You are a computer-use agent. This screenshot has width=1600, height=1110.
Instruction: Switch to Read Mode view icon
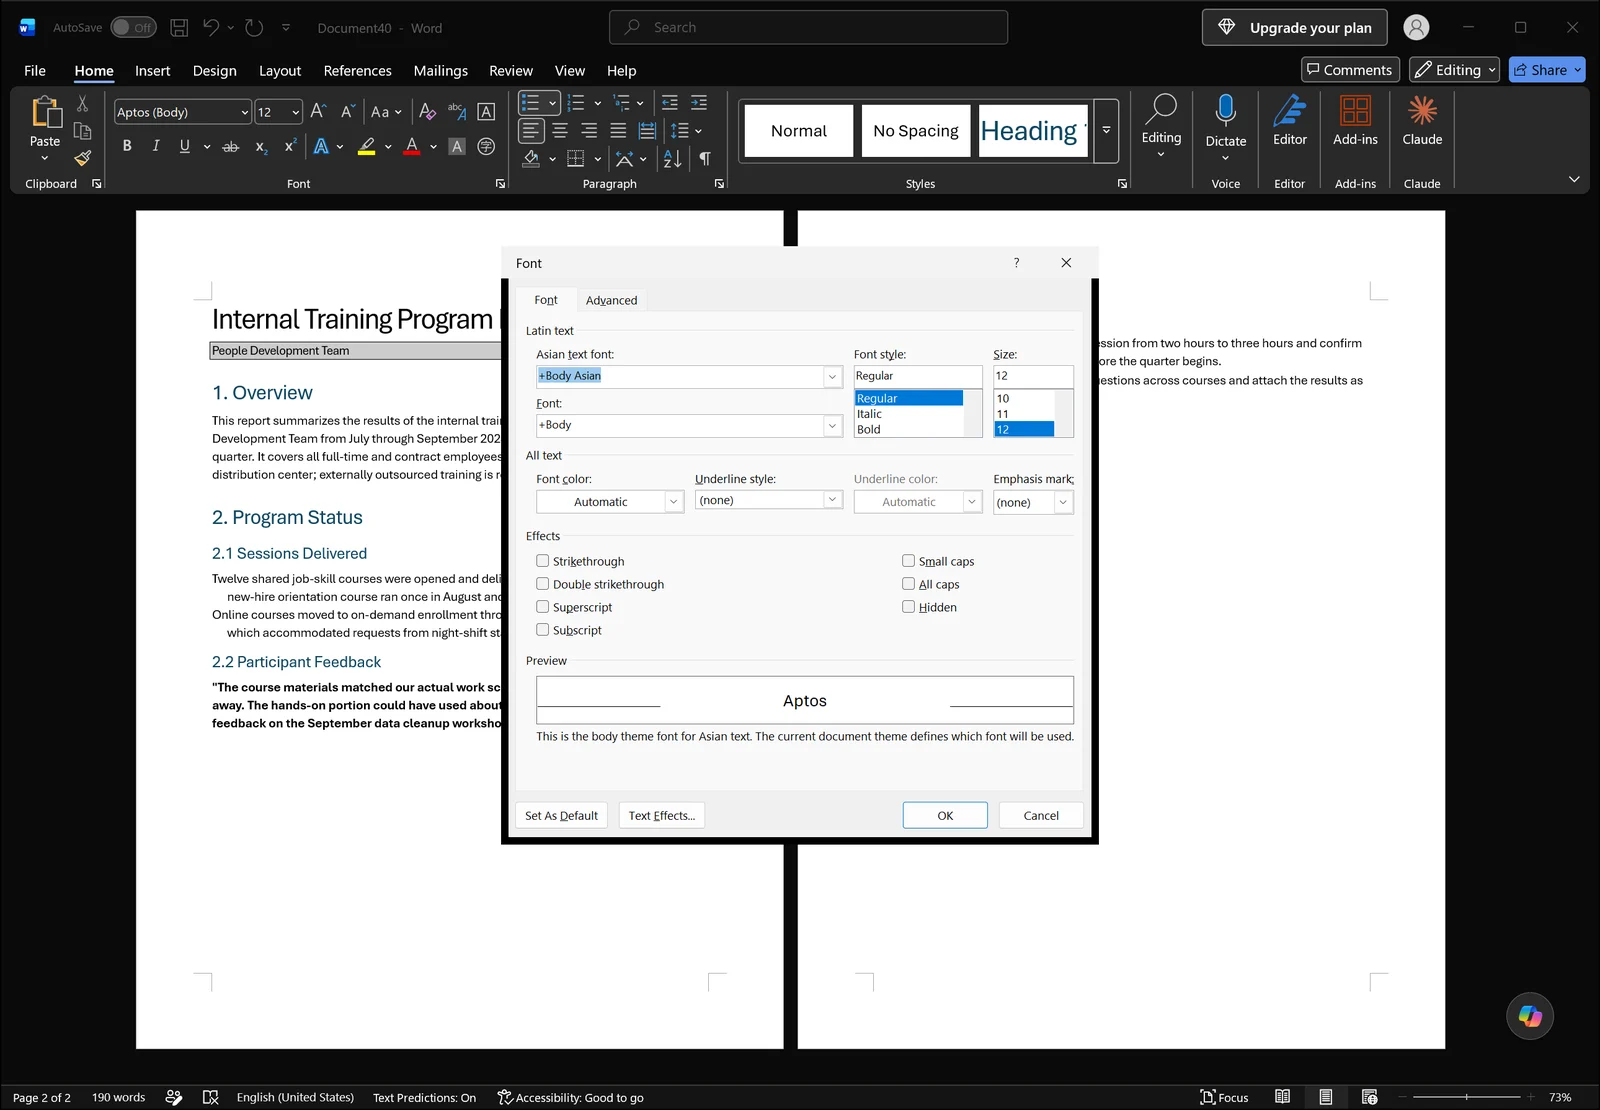pos(1282,1097)
